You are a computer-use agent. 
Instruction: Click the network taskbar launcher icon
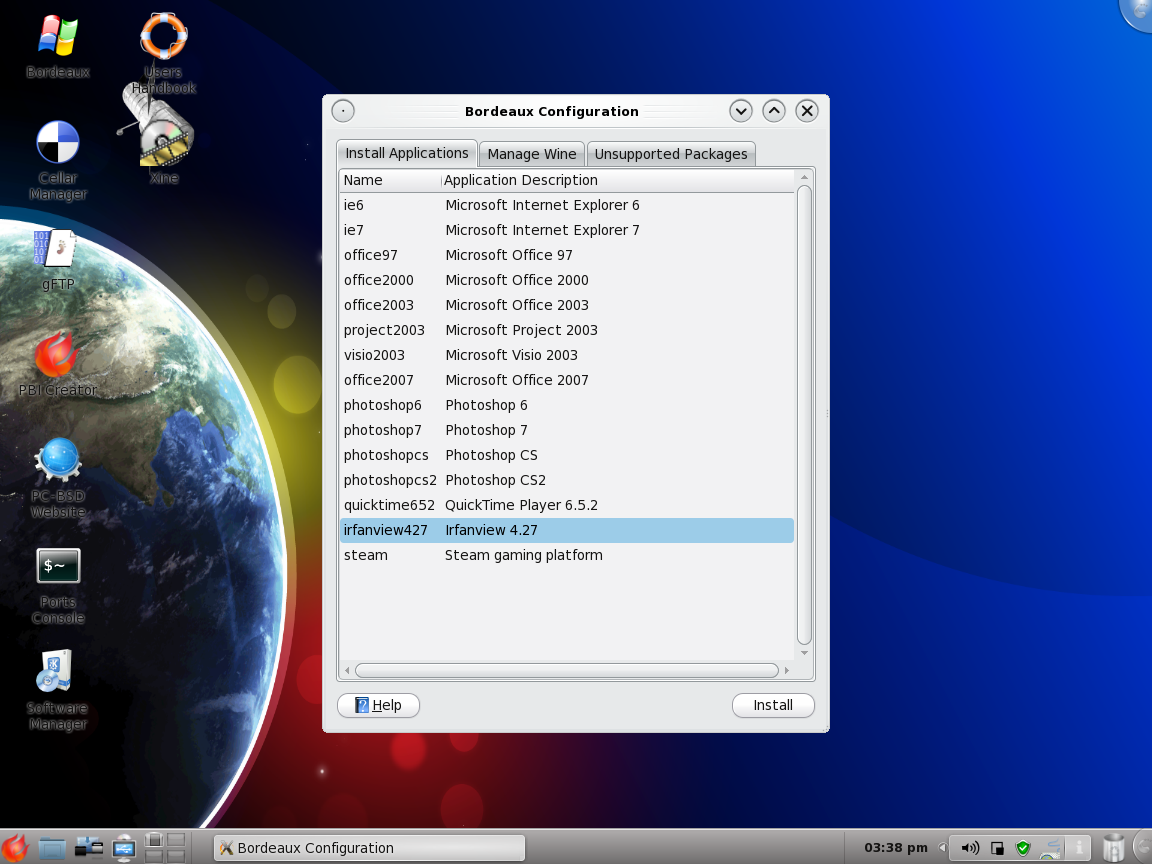[89, 848]
